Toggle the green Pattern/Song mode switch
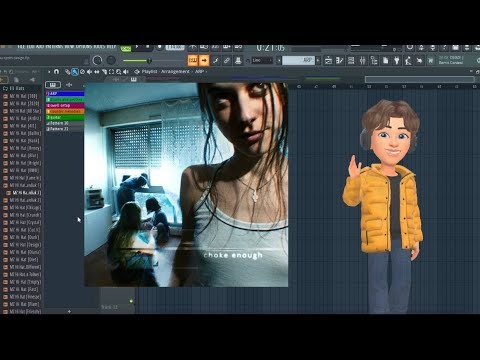 coord(126,48)
